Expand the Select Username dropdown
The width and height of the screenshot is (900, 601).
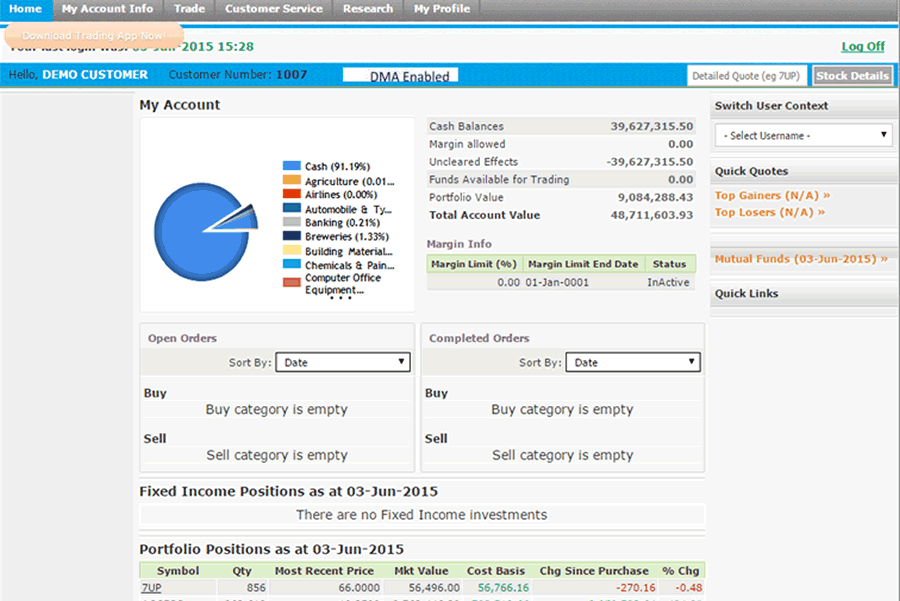803,135
